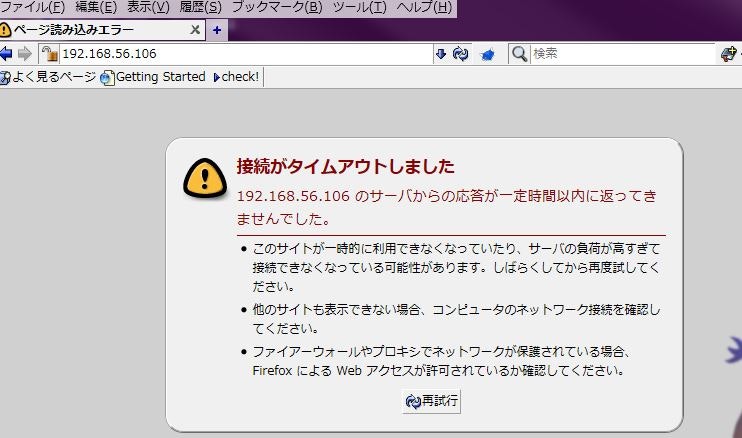The image size is (742, 438).
Task: Close the ページ読み込みエラー tab
Action: click(195, 30)
